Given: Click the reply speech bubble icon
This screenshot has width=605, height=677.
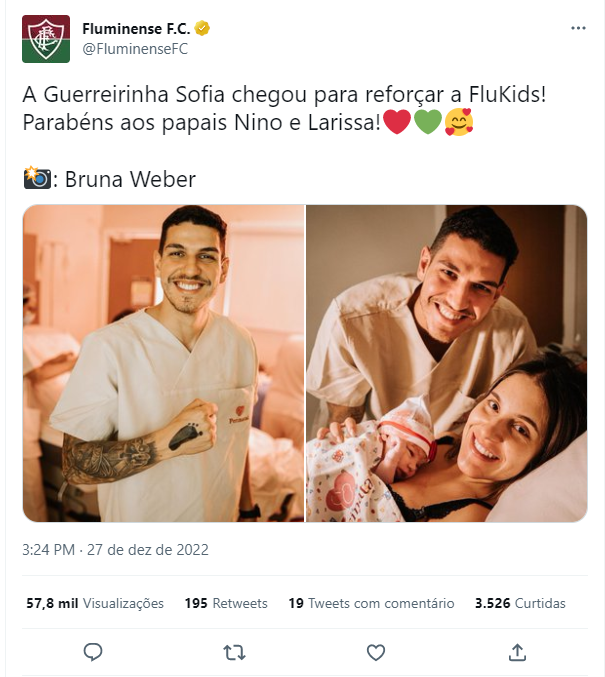Looking at the screenshot, I should click(92, 652).
